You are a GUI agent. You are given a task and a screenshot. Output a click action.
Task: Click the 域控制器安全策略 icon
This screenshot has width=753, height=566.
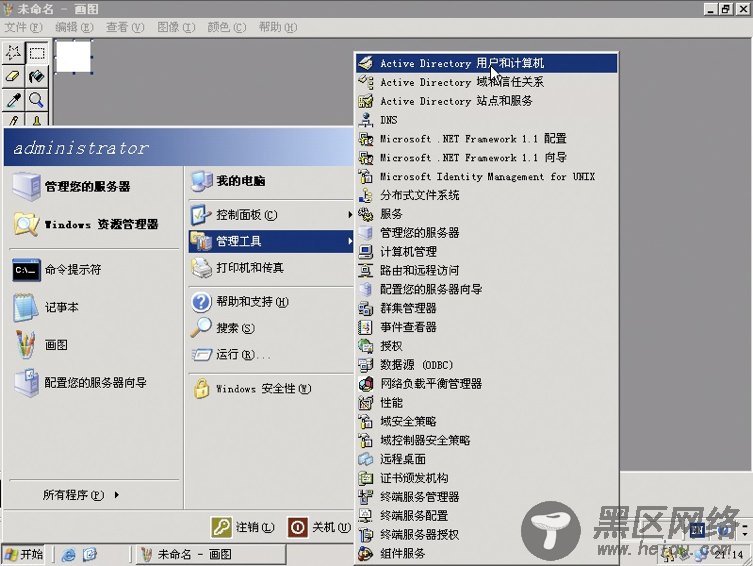point(365,440)
